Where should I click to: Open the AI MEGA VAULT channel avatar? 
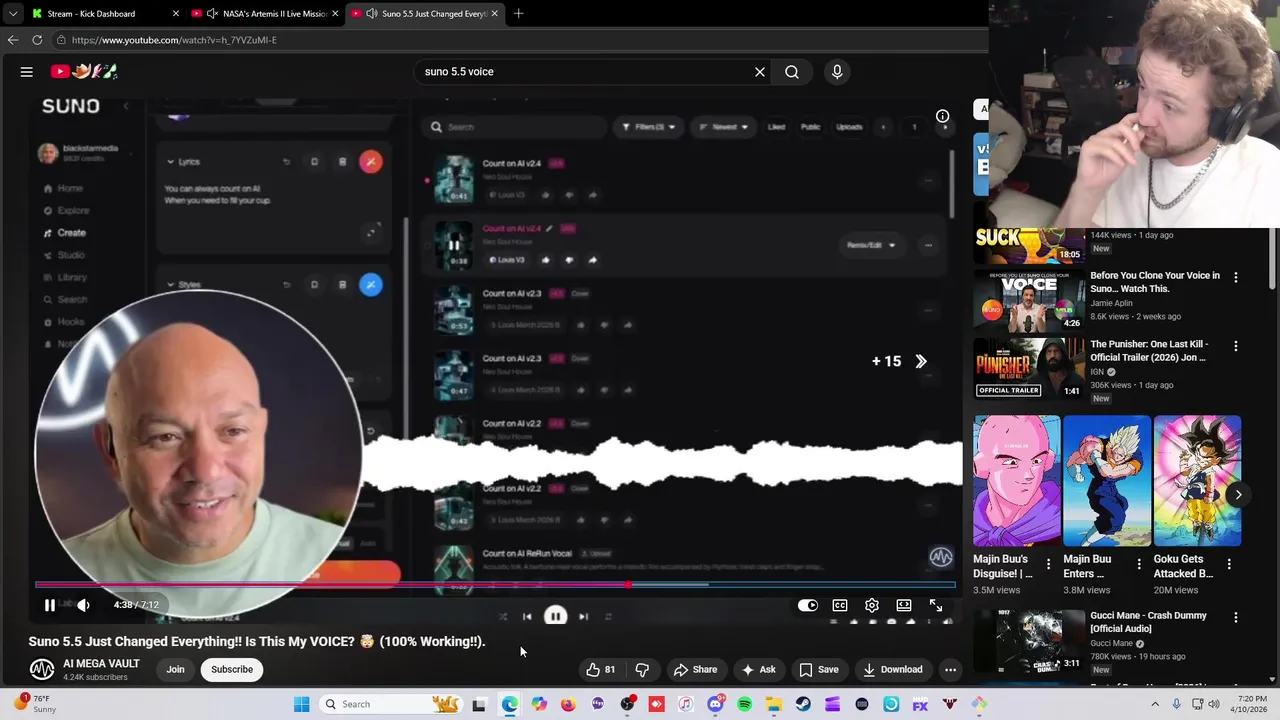click(42, 669)
